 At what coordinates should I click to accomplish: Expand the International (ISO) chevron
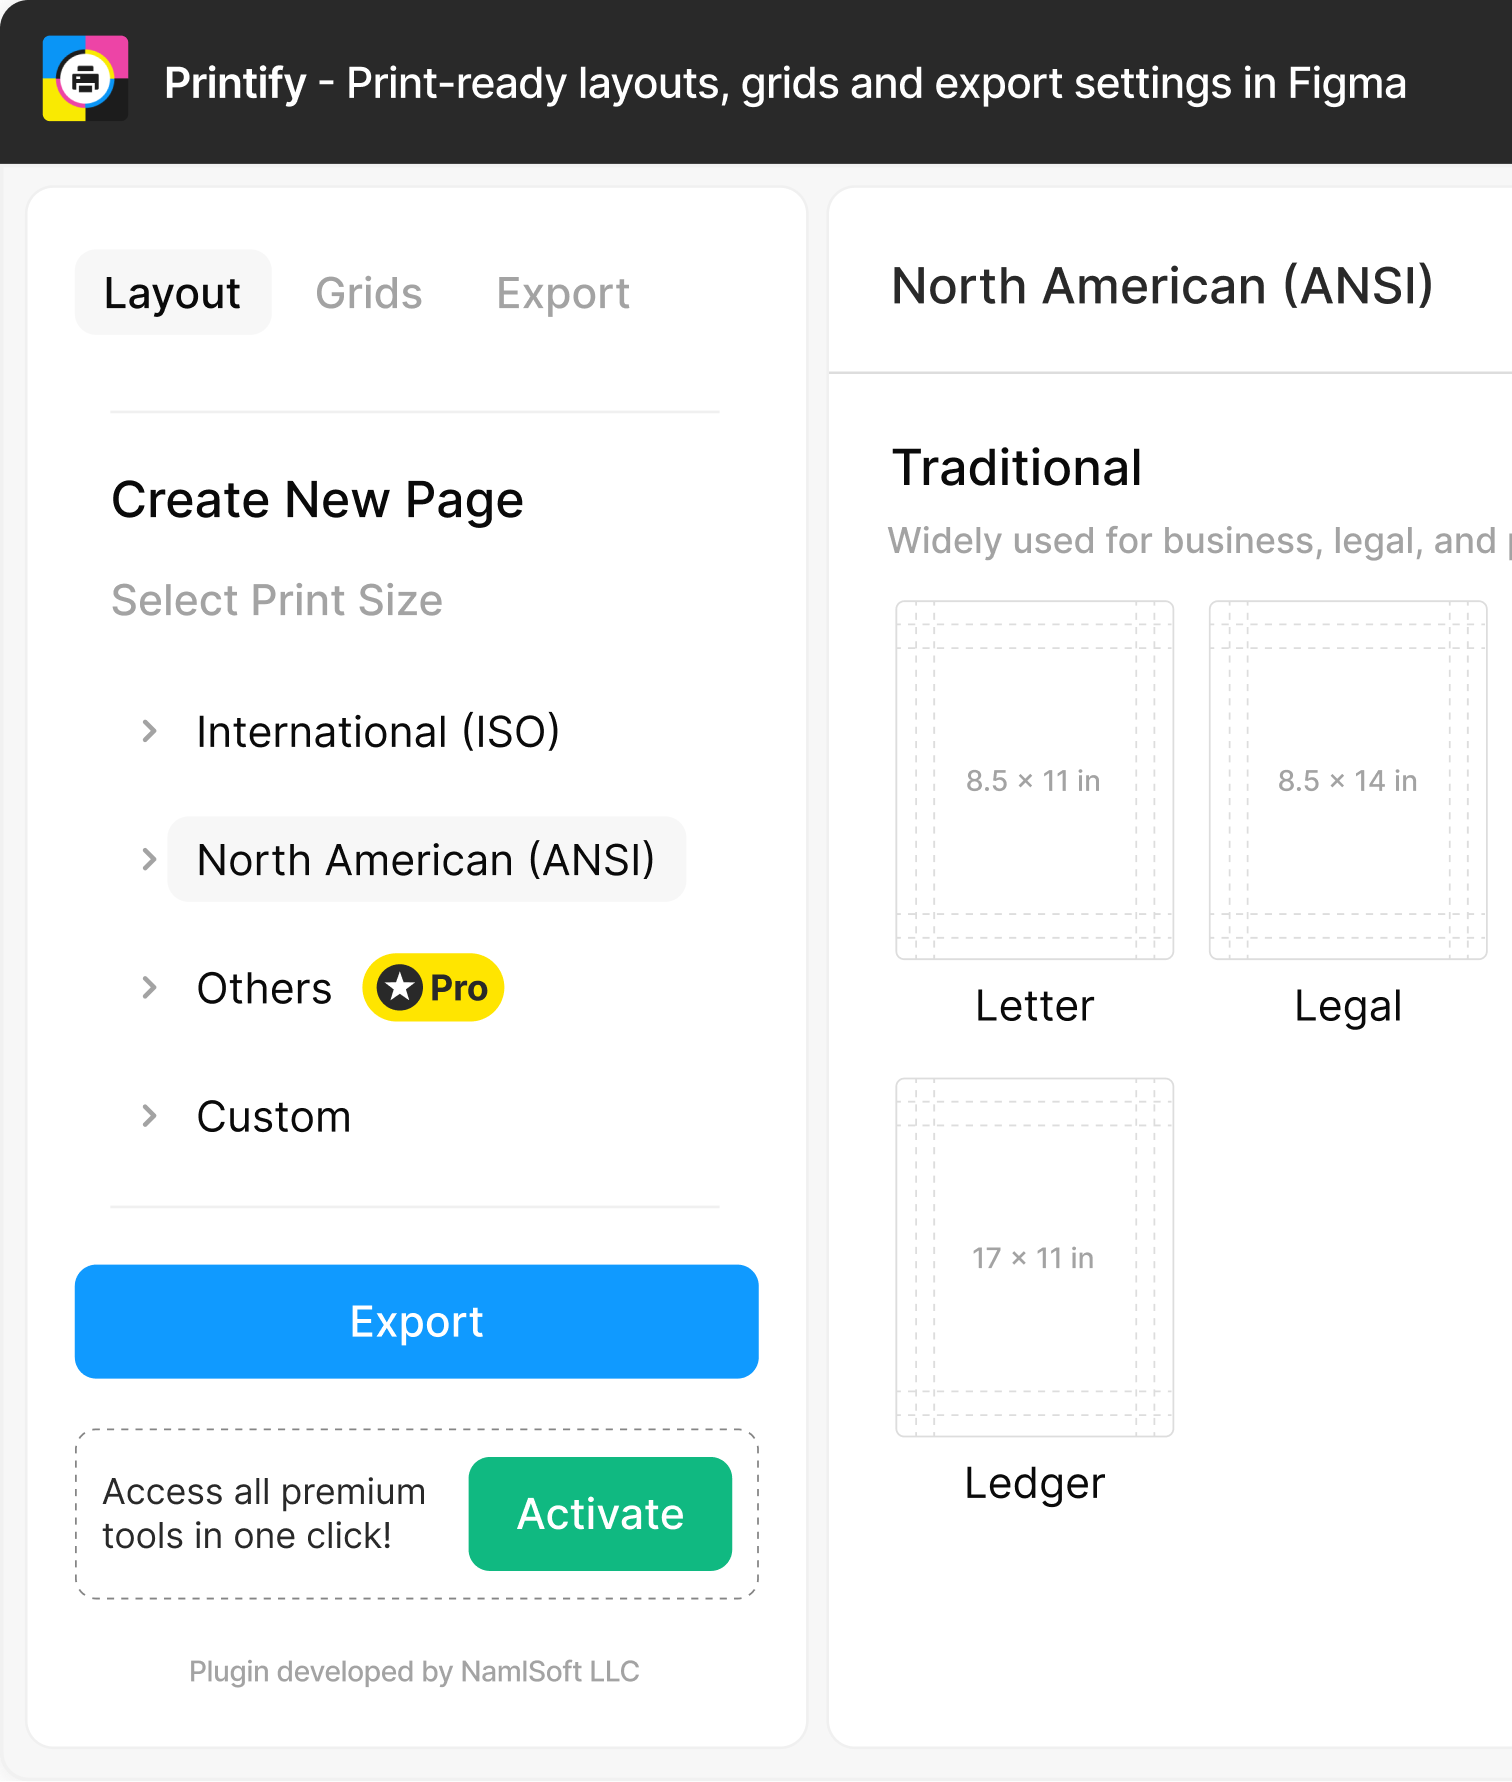coord(150,731)
